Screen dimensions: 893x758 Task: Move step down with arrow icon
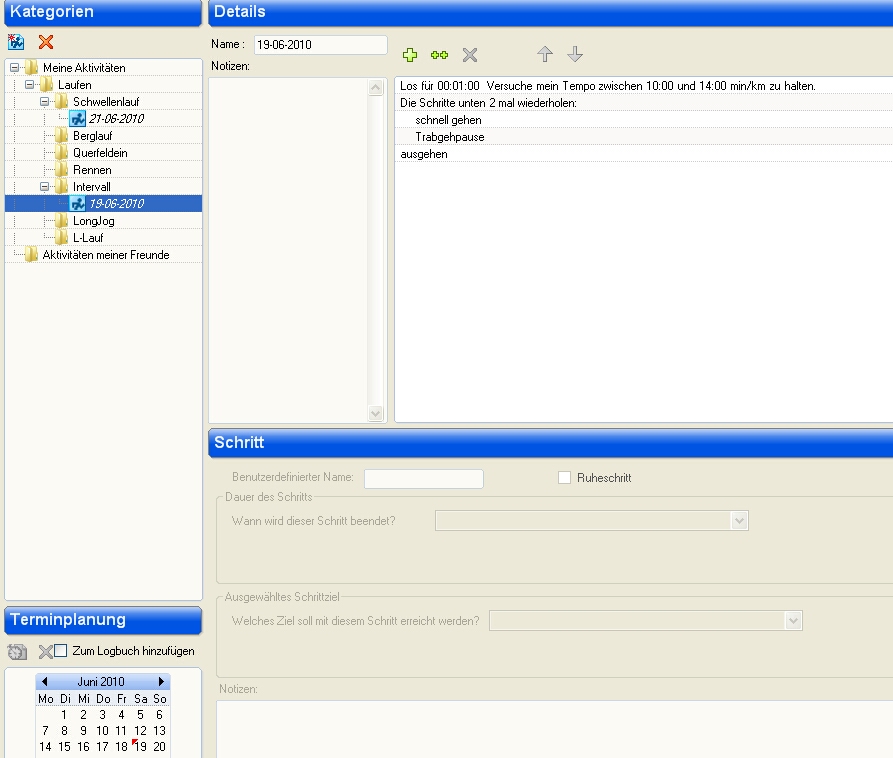pyautogui.click(x=575, y=54)
